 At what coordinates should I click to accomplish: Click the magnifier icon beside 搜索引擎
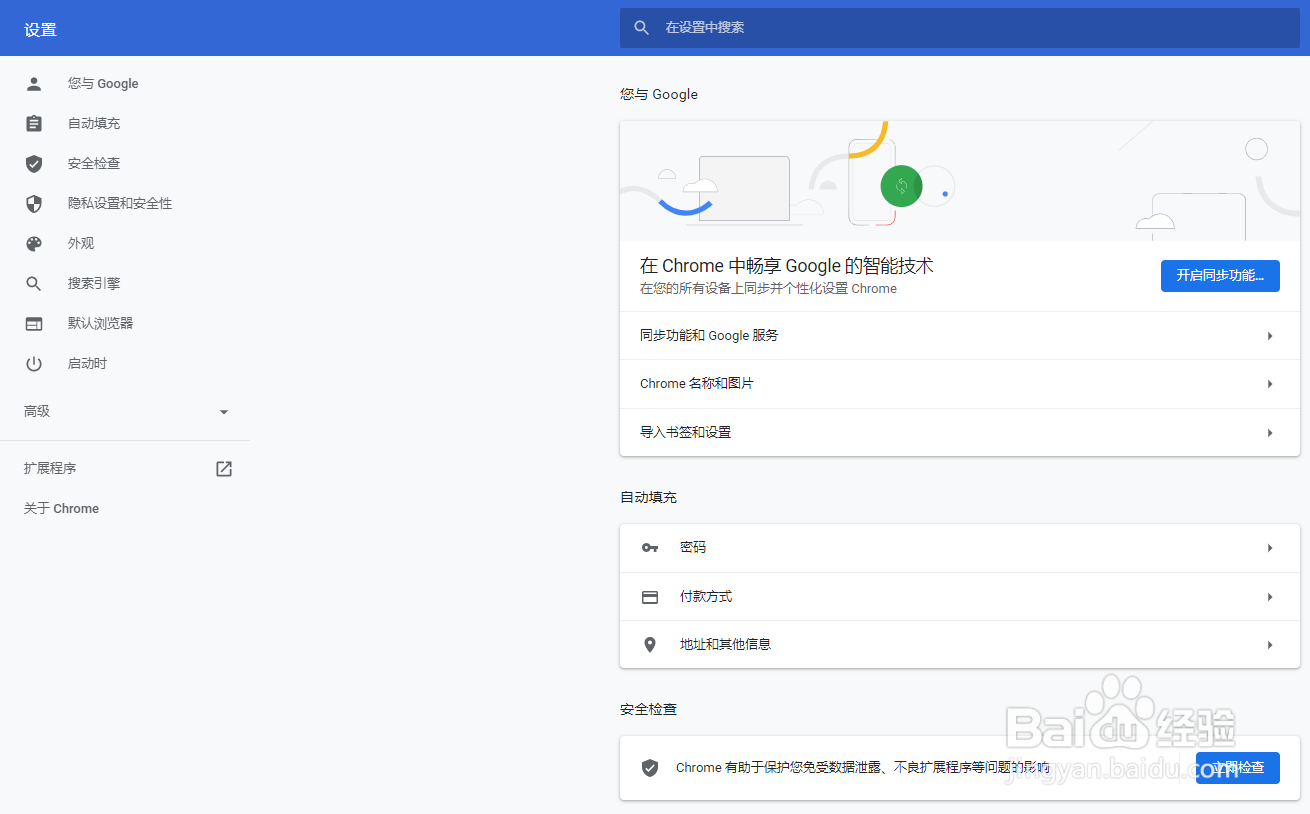[x=34, y=284]
